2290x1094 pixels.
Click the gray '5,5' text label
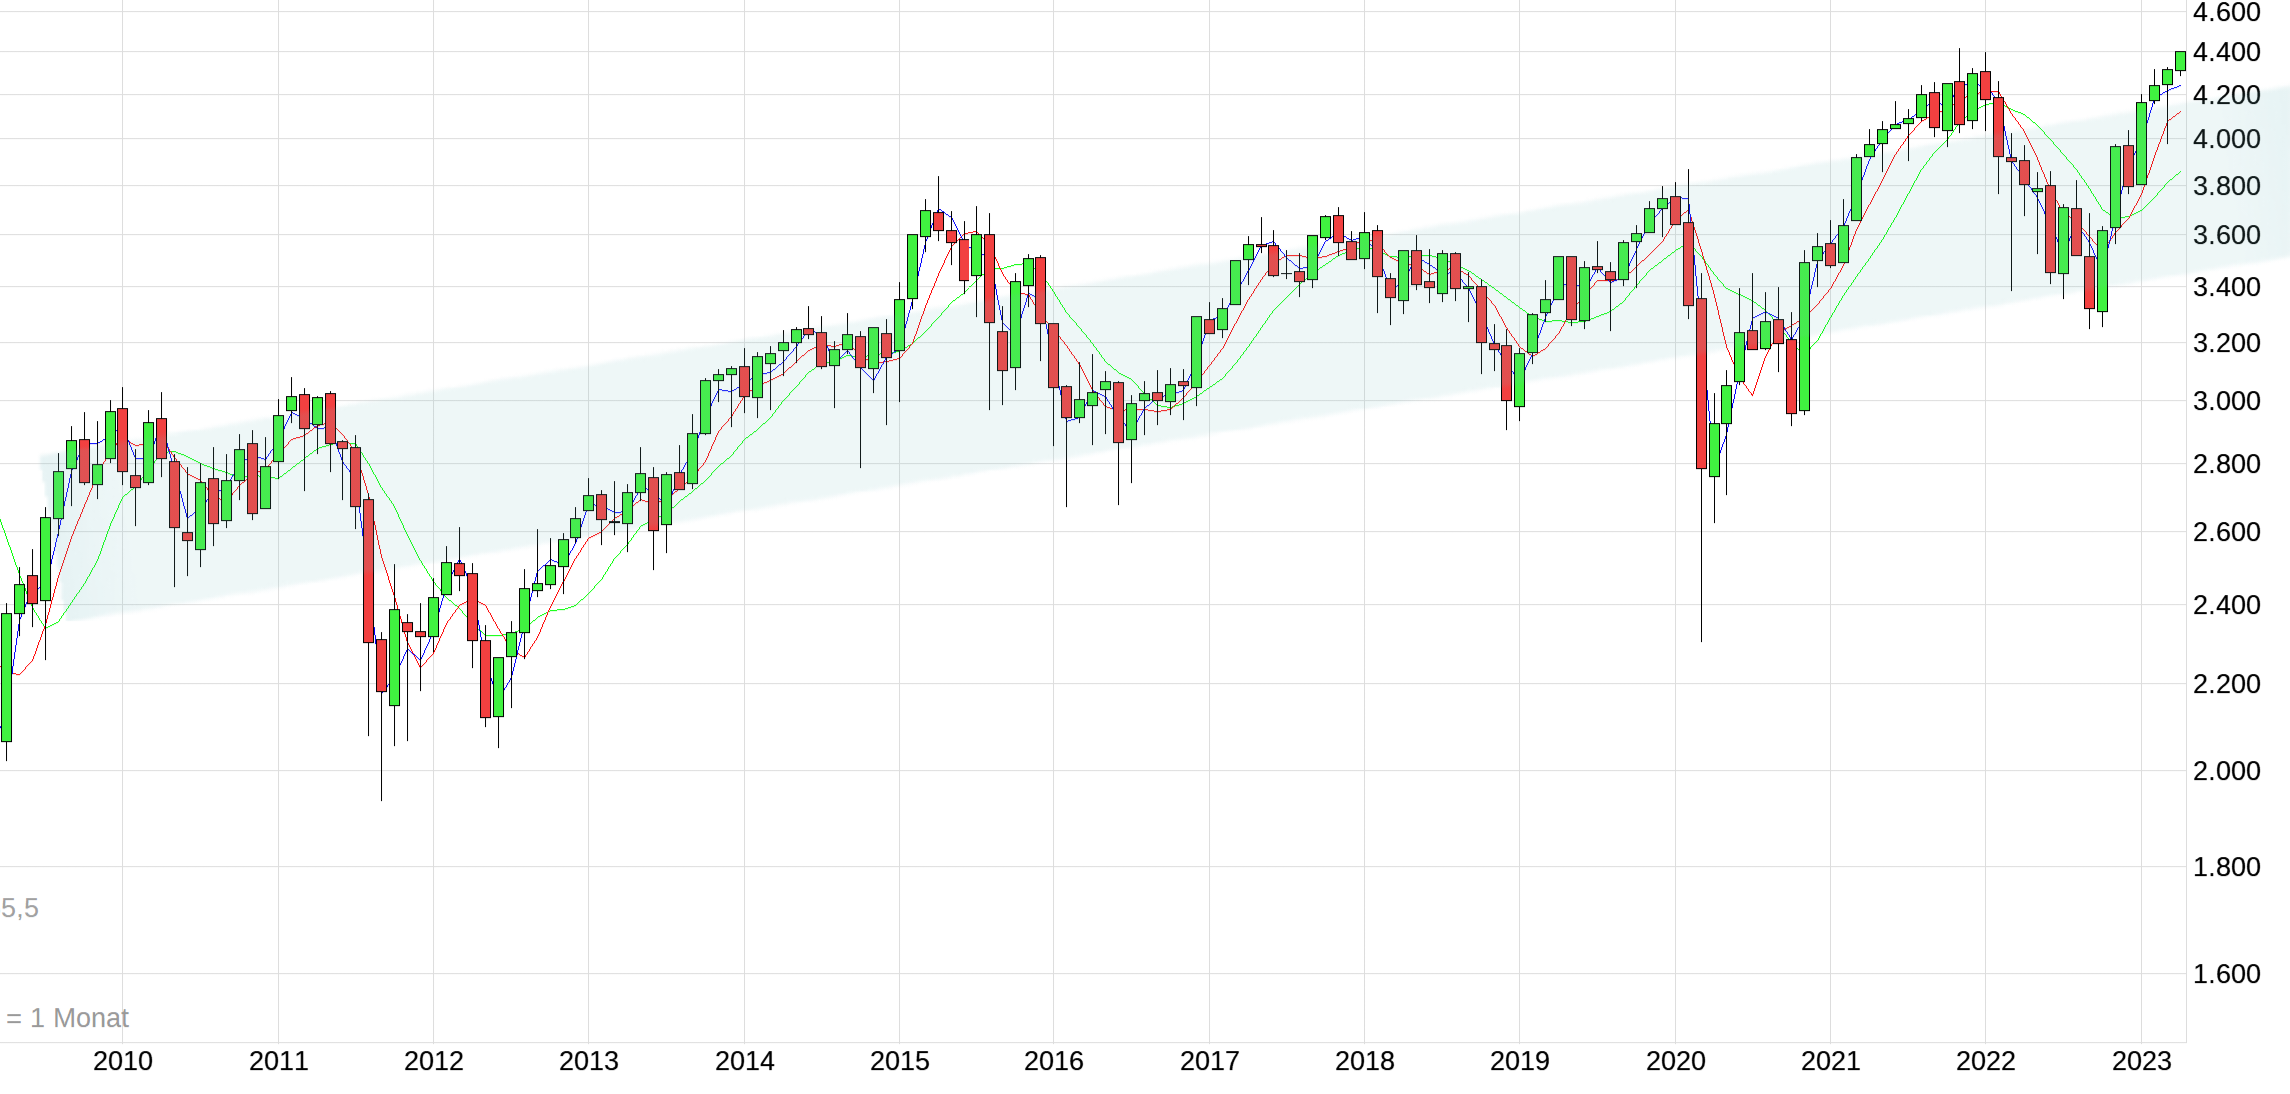point(20,908)
